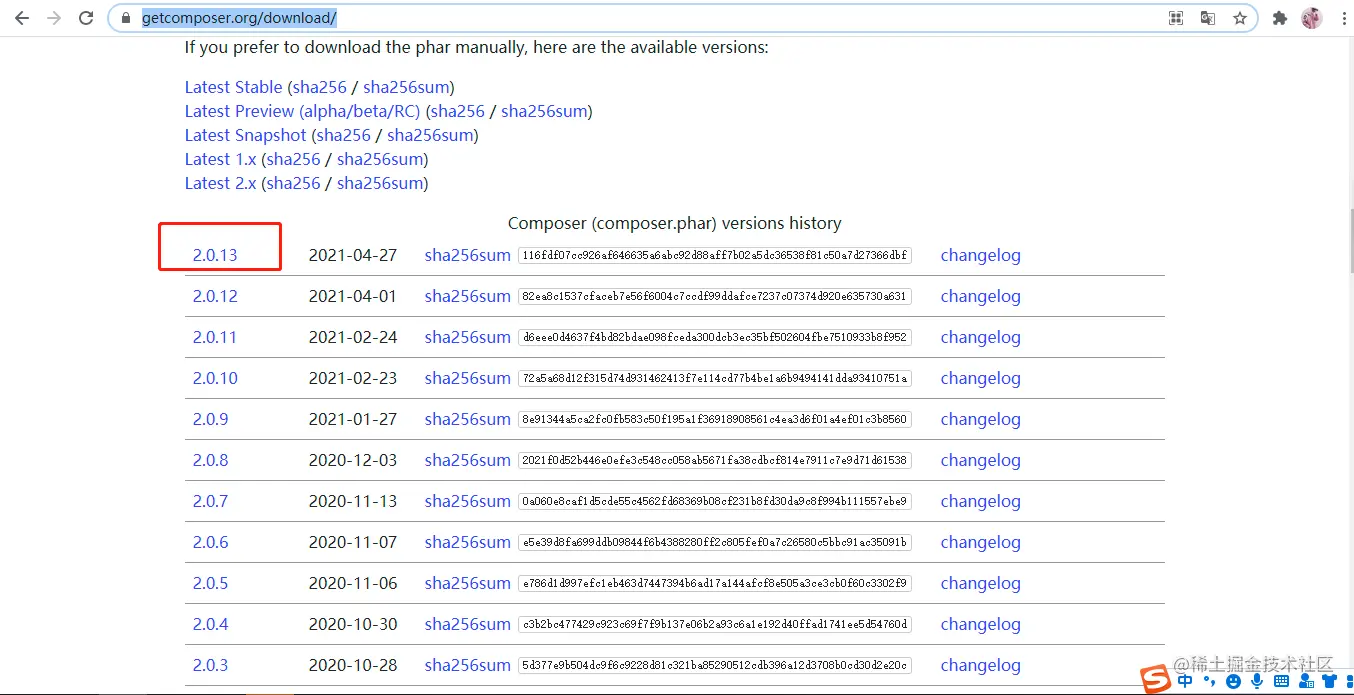This screenshot has height=695, width=1354.
Task: Download Composer version 2.0.12
Action: [215, 296]
